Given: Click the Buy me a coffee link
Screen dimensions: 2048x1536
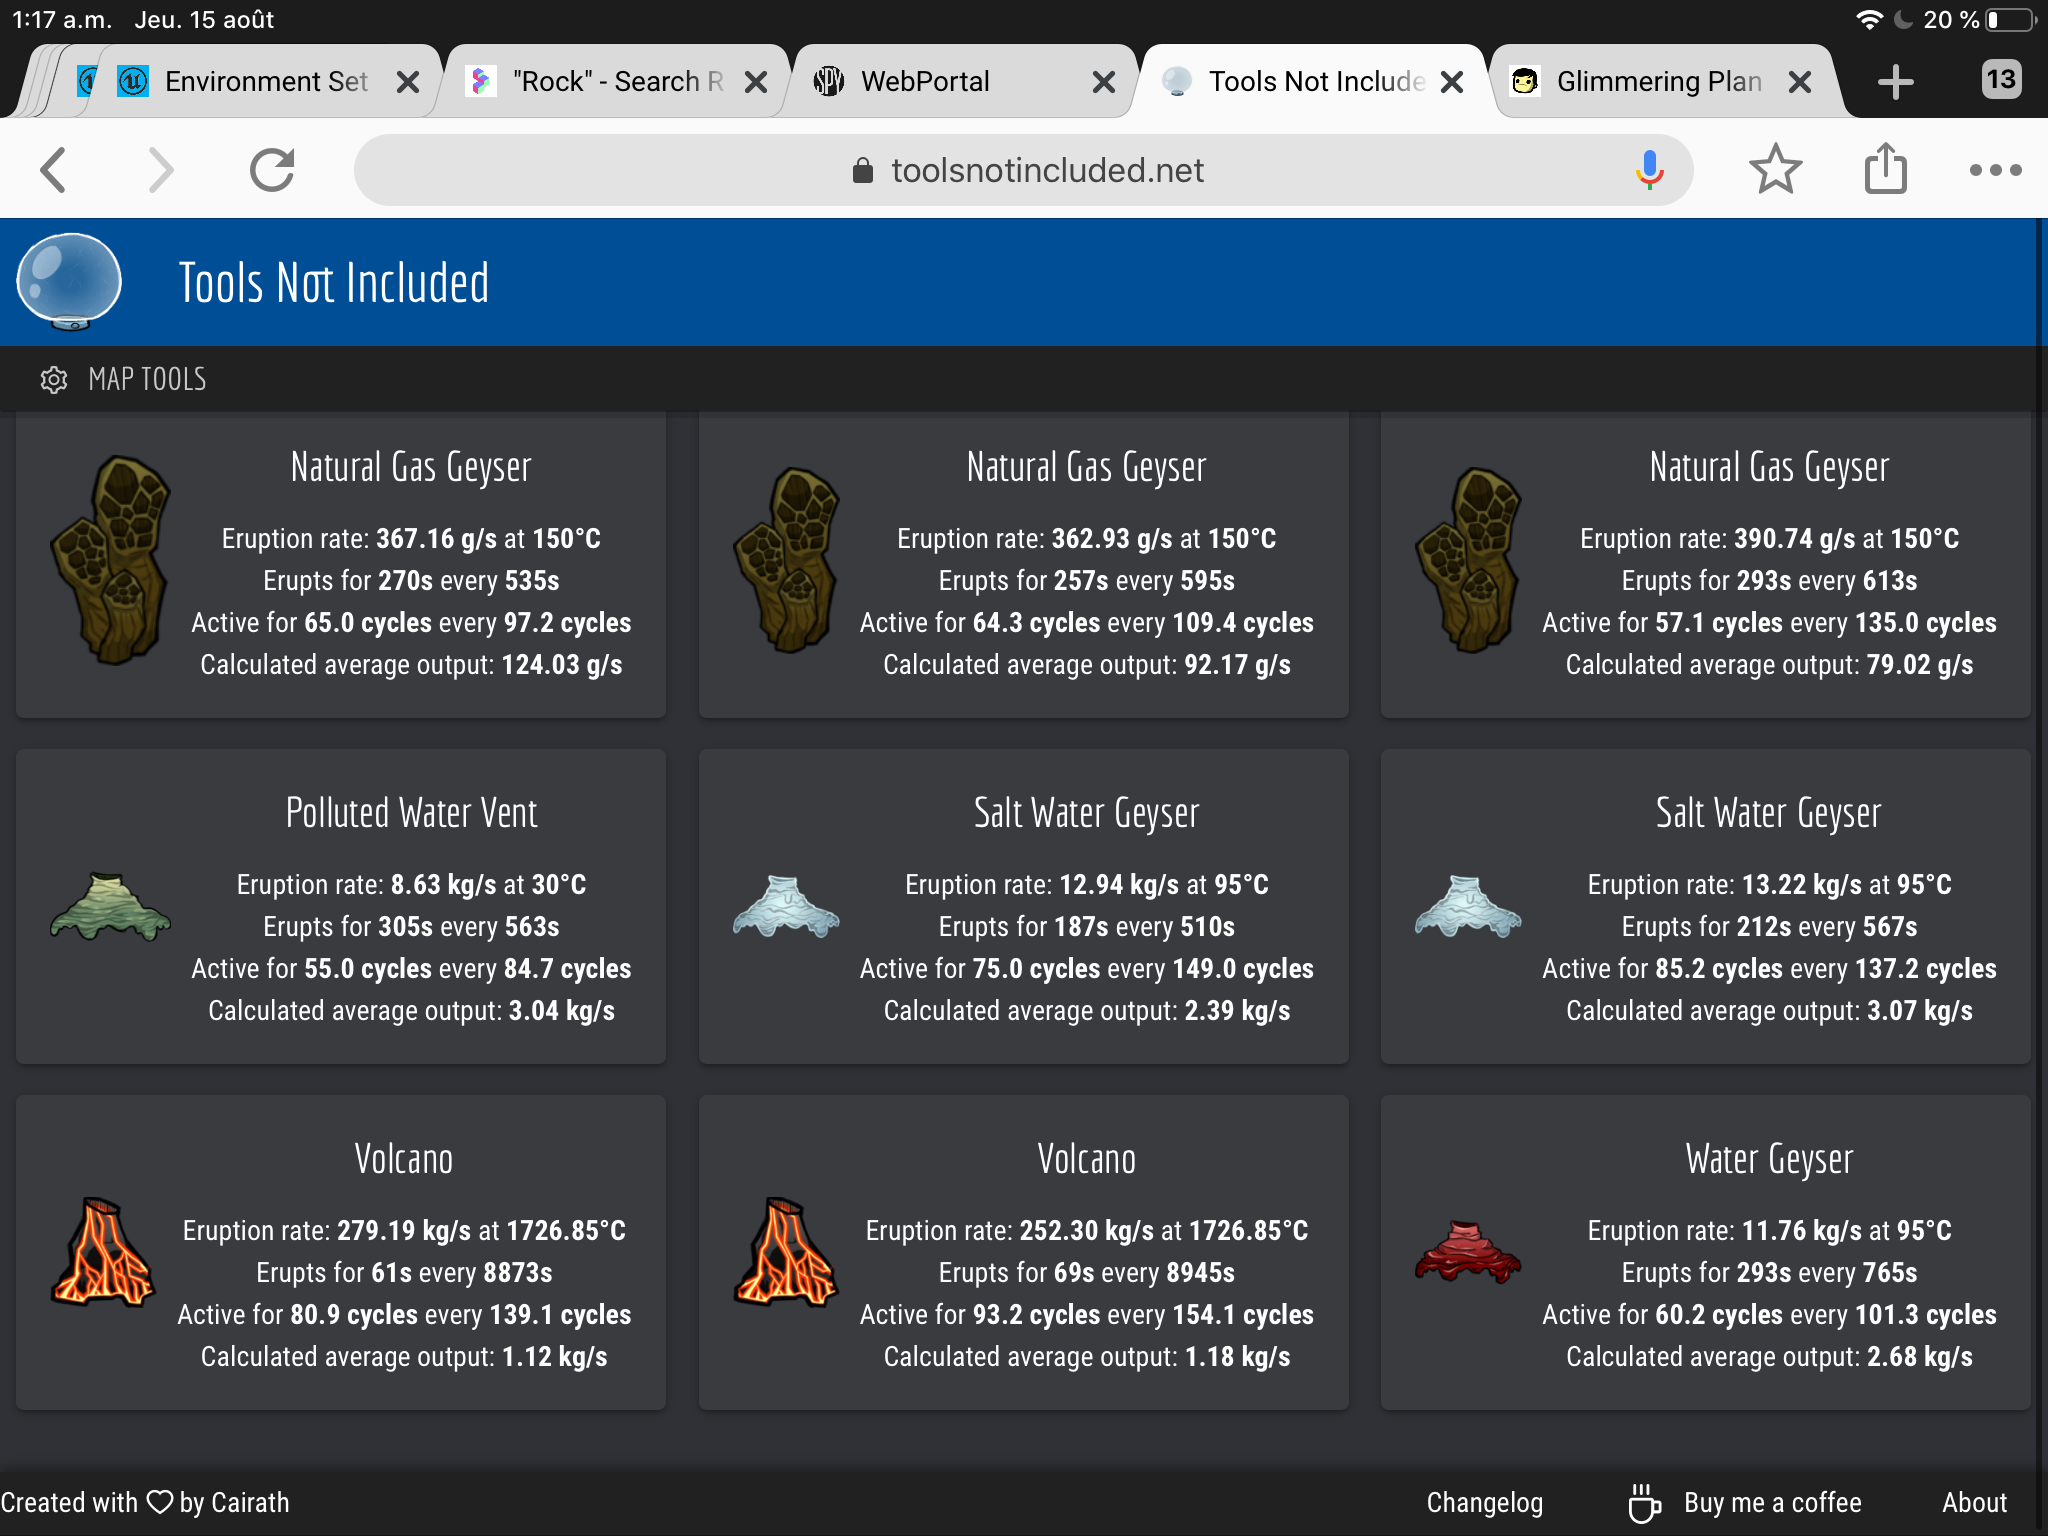Looking at the screenshot, I should [x=1772, y=1502].
